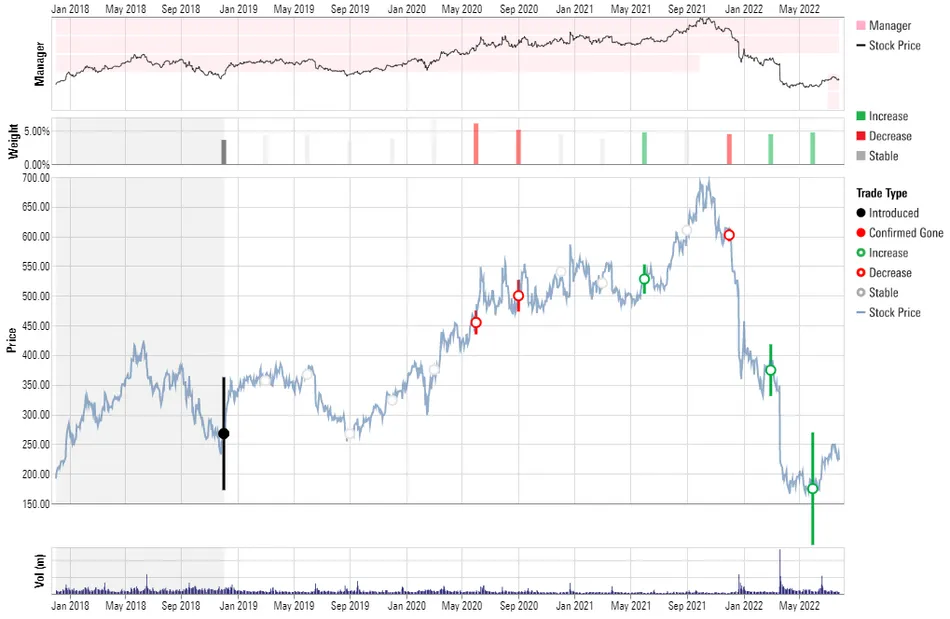The height and width of the screenshot is (619, 950).
Task: Click the red marker near price 600
Action: coord(729,235)
